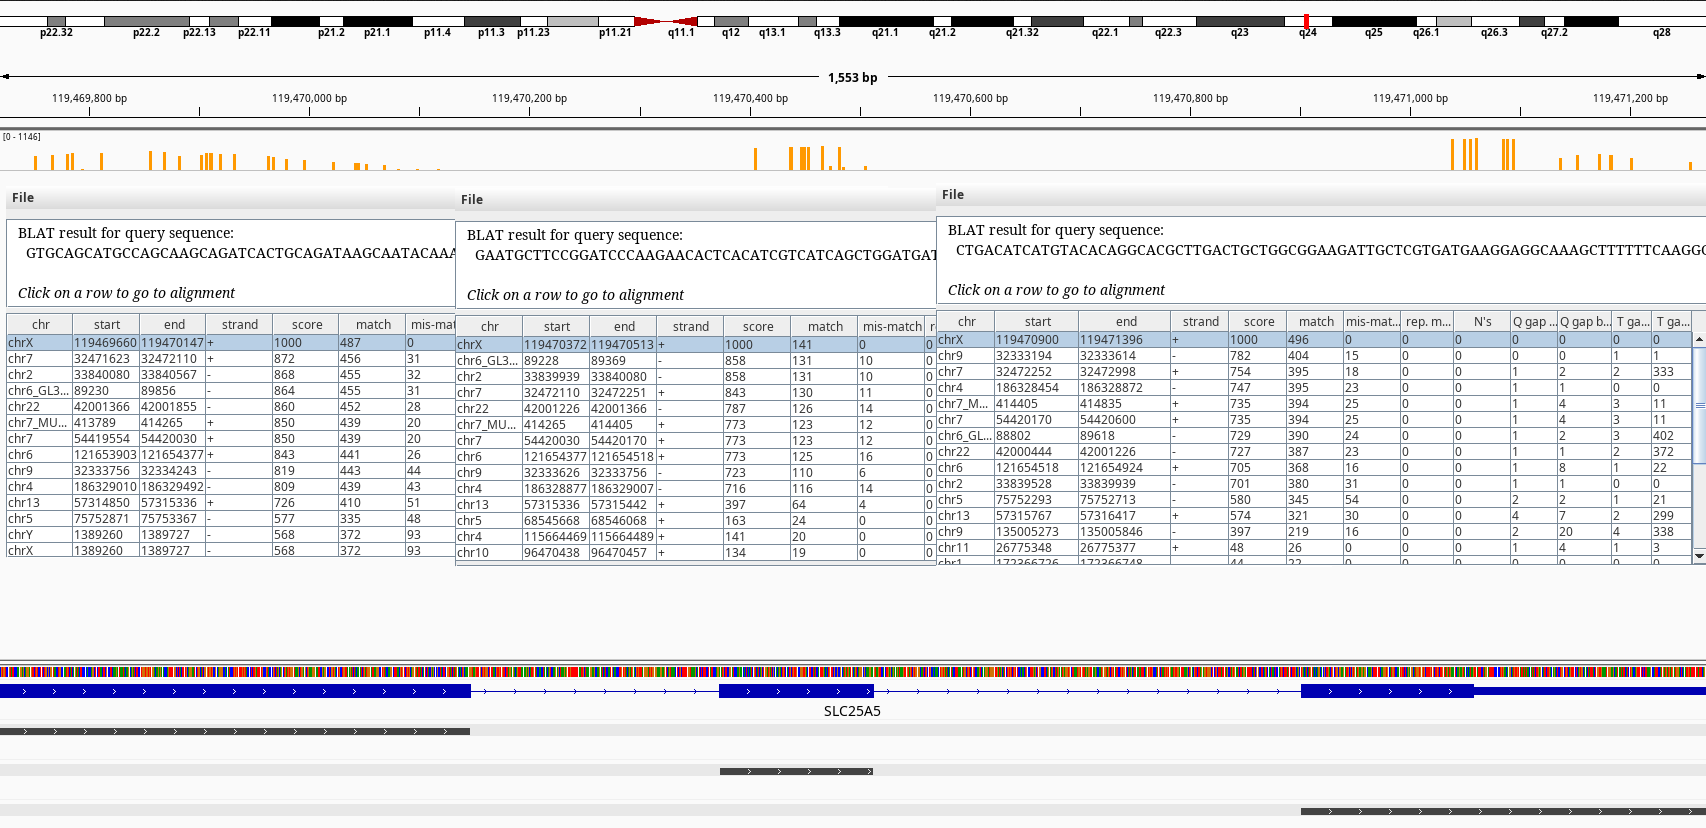Screen dimensions: 1706x828
Task: Click the color-coded reference sequence track
Action: point(853,672)
